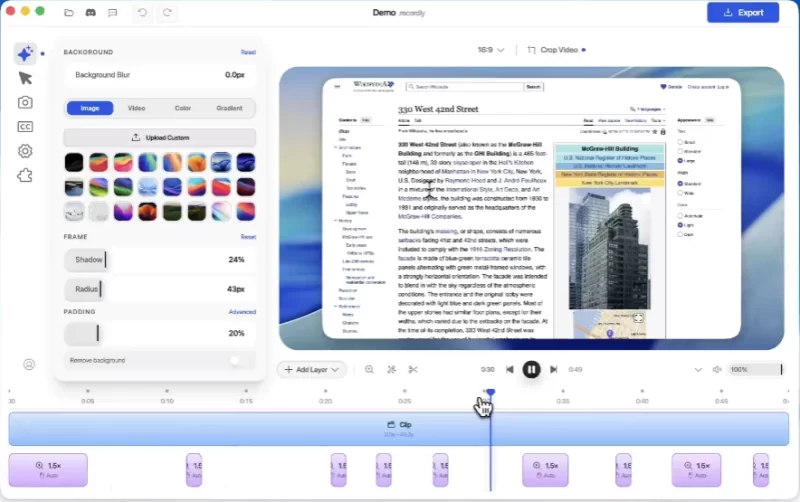
Task: Switch to the Video background tab
Action: (136, 108)
